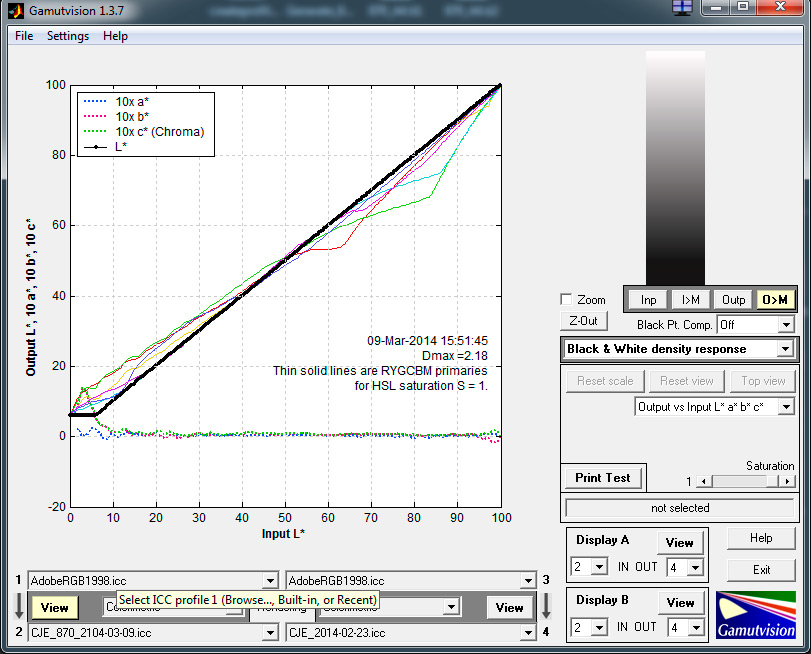The height and width of the screenshot is (654, 811).
Task: Open the Output vs Input L* a* b* c* dropdown
Action: 785,407
